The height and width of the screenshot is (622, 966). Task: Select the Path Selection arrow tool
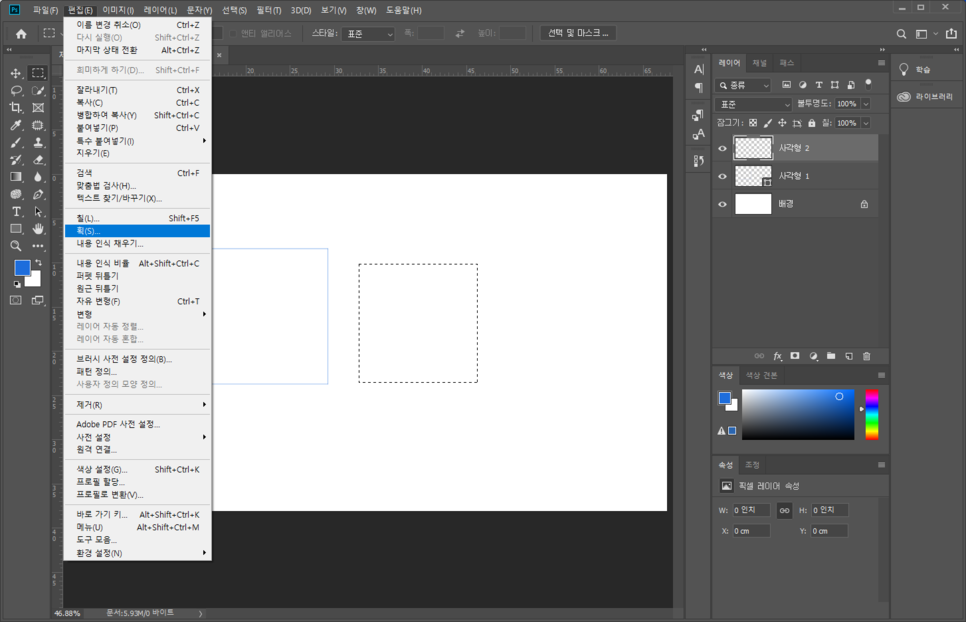[x=38, y=212]
